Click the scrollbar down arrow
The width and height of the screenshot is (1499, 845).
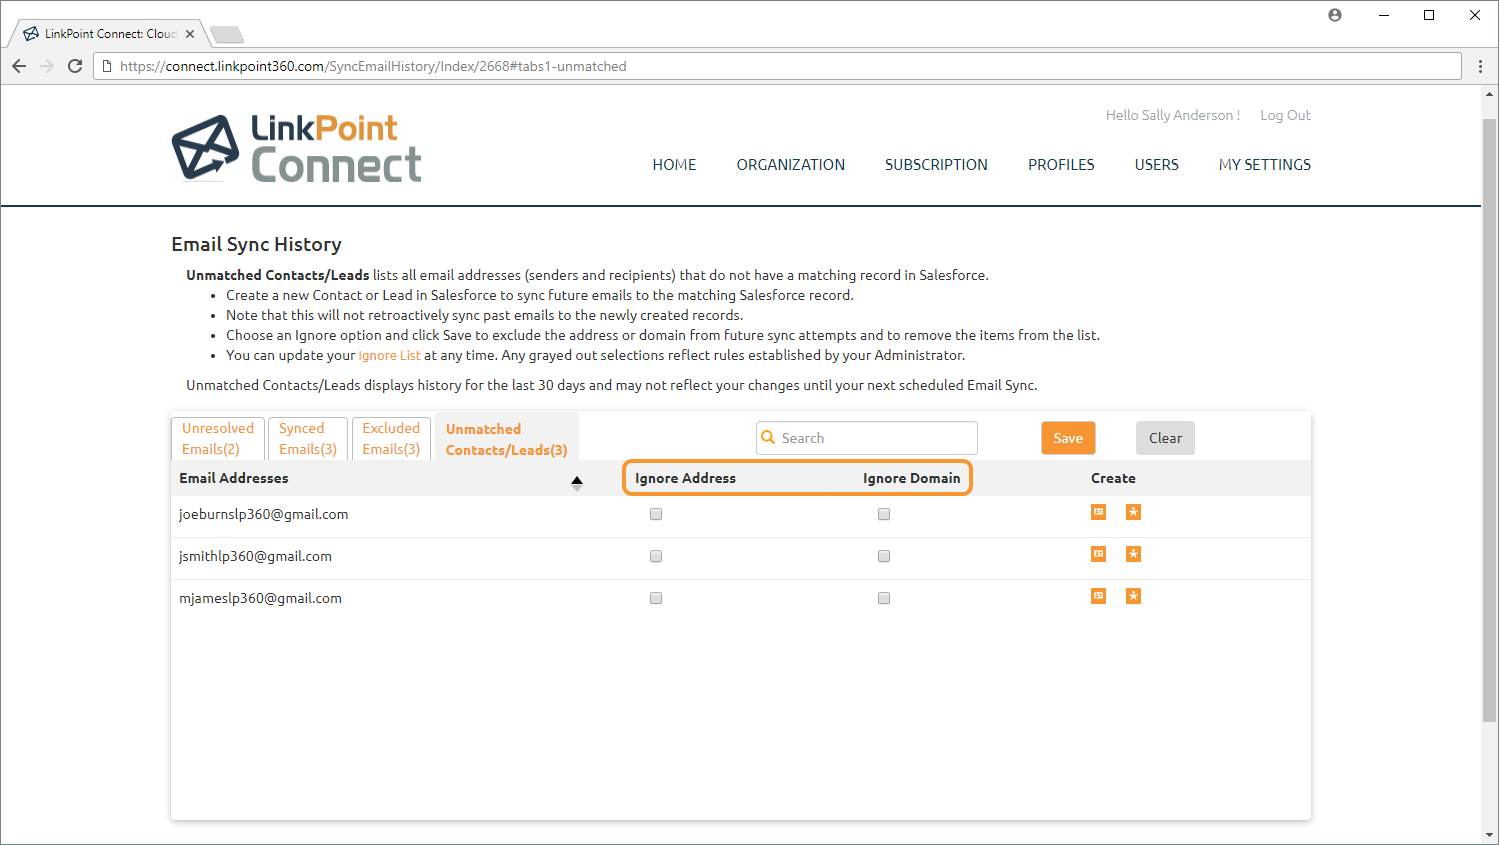coord(1489,835)
